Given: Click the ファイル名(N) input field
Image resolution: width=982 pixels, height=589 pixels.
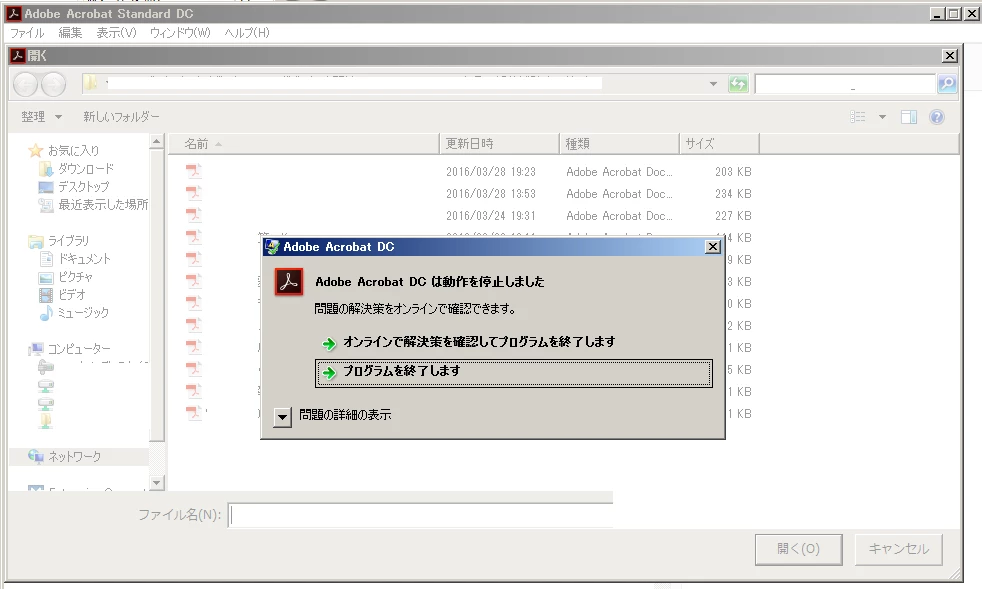Looking at the screenshot, I should click(x=420, y=515).
